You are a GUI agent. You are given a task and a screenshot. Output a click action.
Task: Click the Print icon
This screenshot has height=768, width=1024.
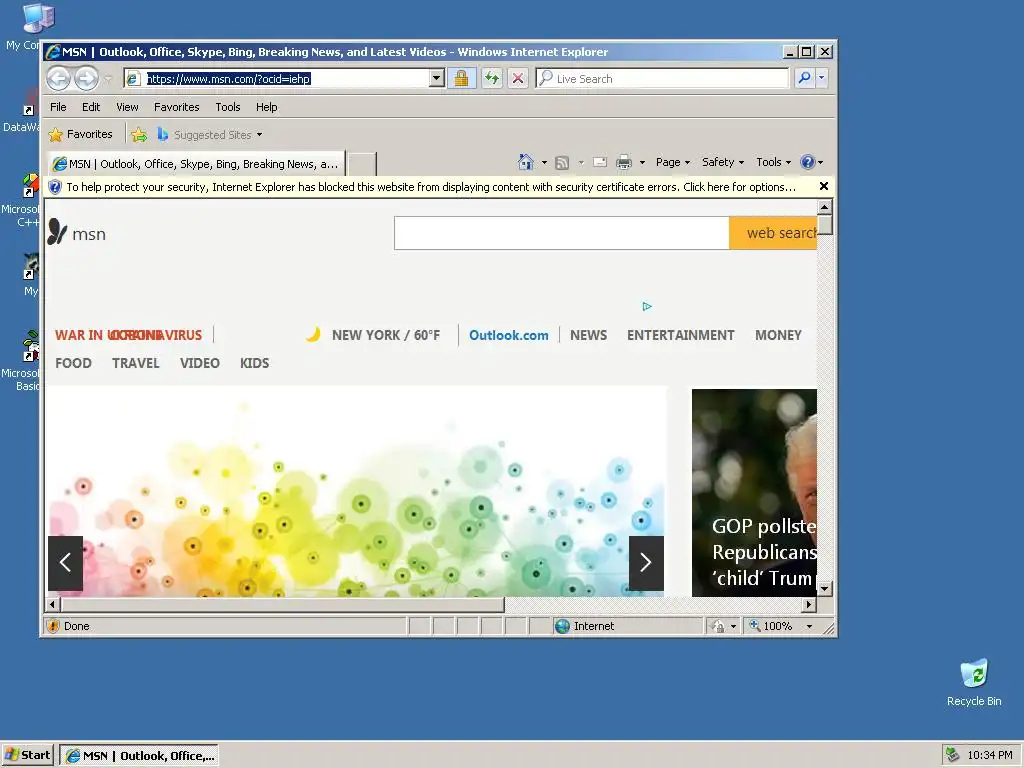(x=624, y=162)
